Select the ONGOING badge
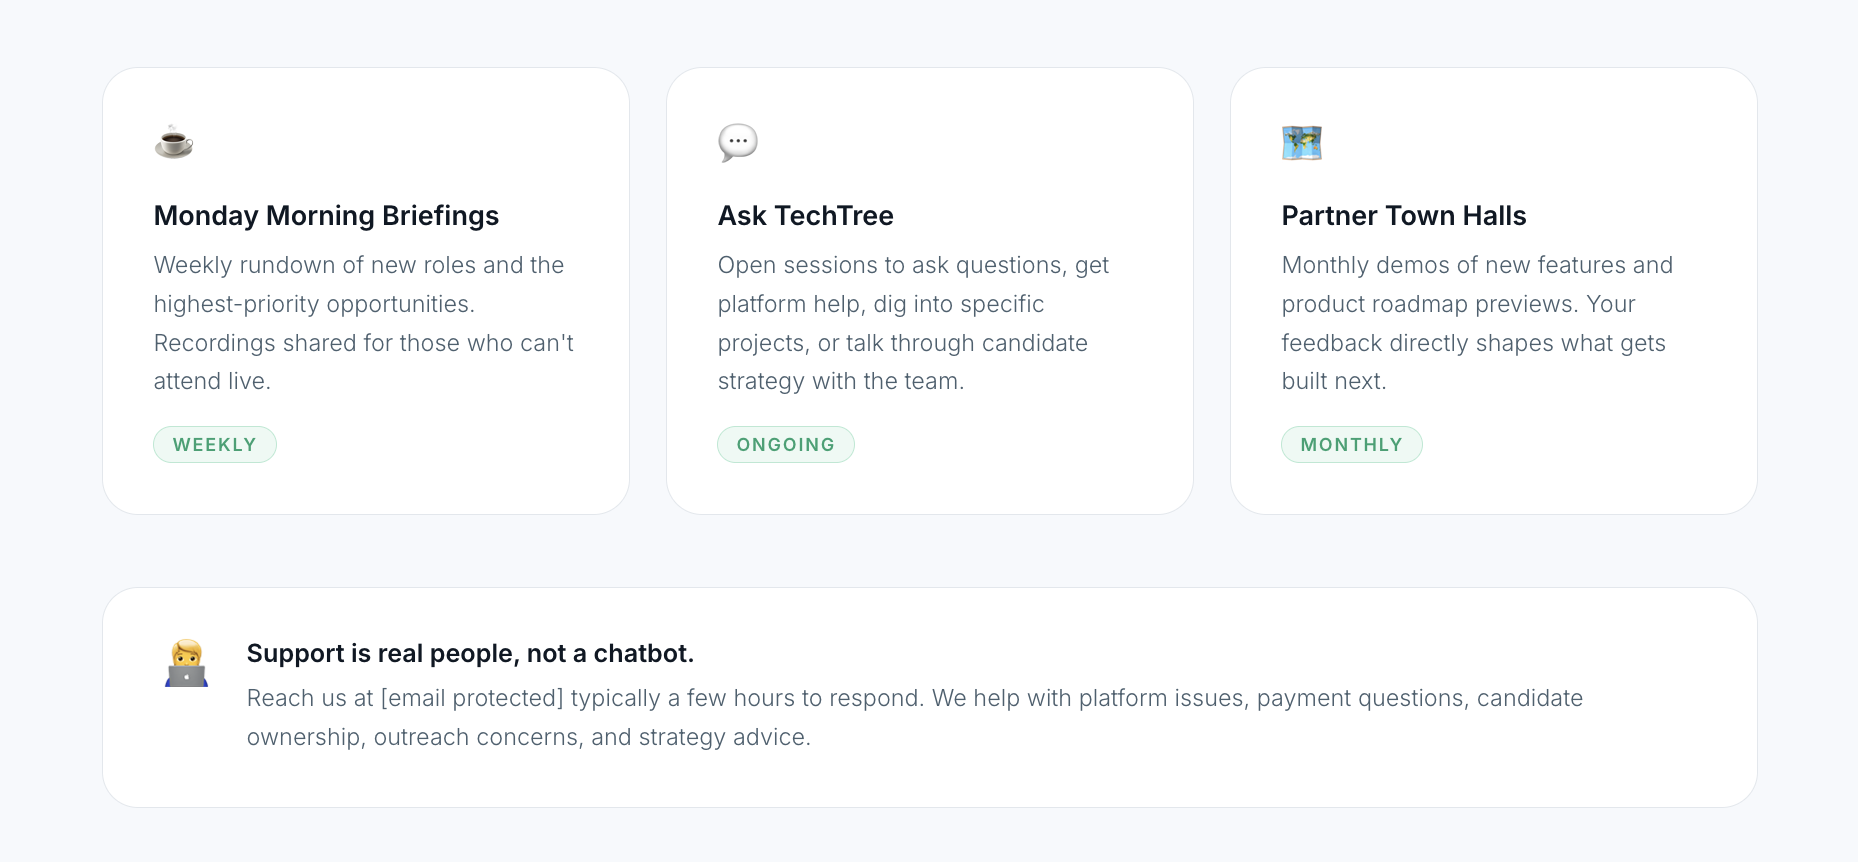The height and width of the screenshot is (862, 1858). (x=786, y=445)
